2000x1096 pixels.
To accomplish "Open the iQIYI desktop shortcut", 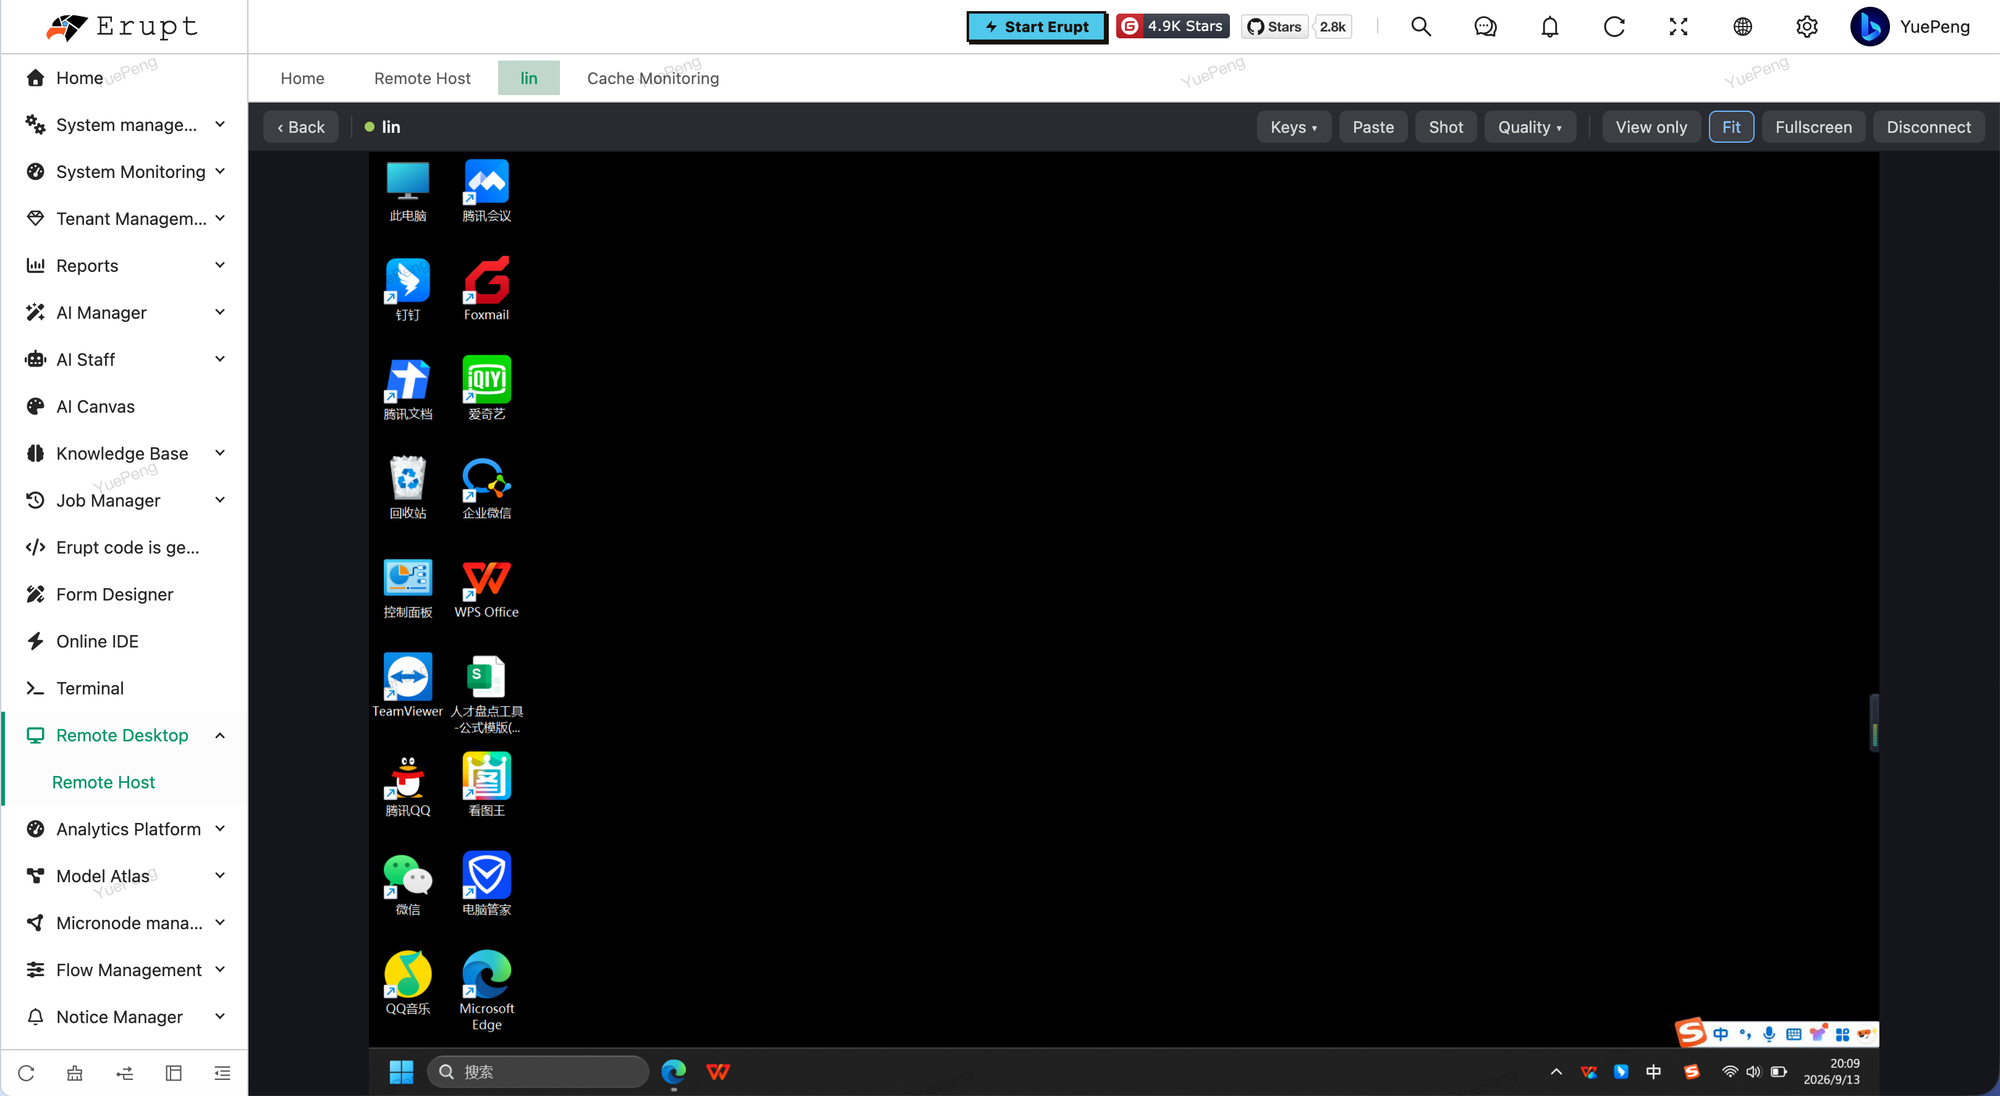I will point(486,388).
